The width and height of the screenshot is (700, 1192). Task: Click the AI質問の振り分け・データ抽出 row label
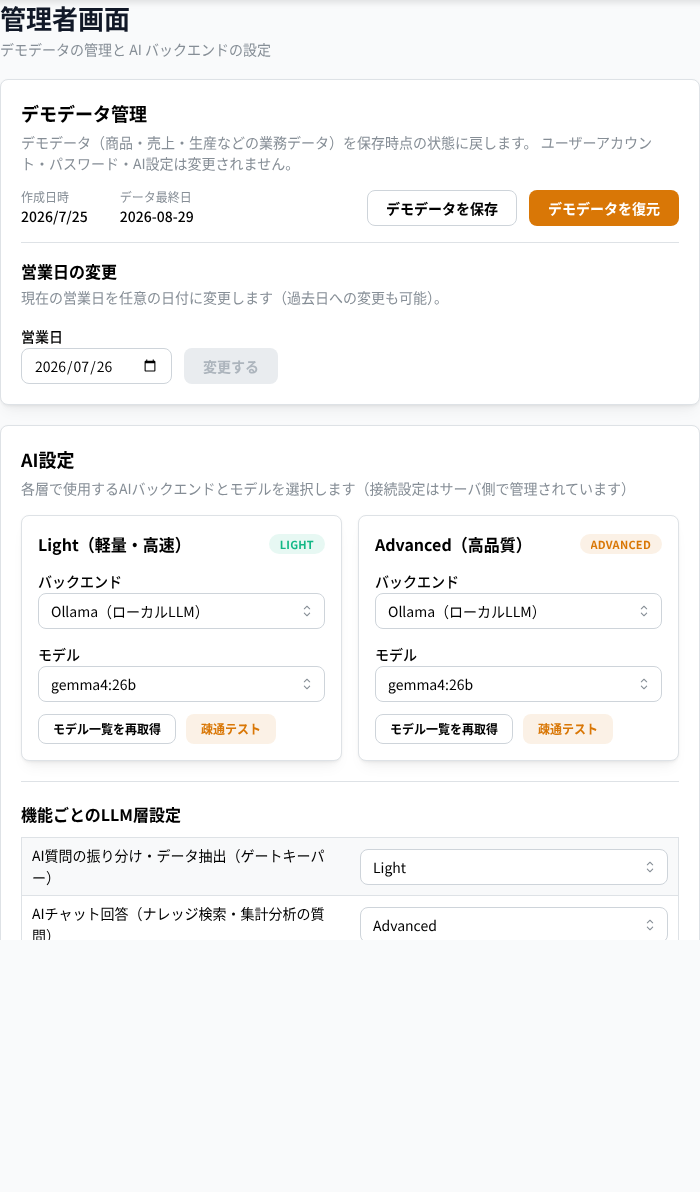179,867
